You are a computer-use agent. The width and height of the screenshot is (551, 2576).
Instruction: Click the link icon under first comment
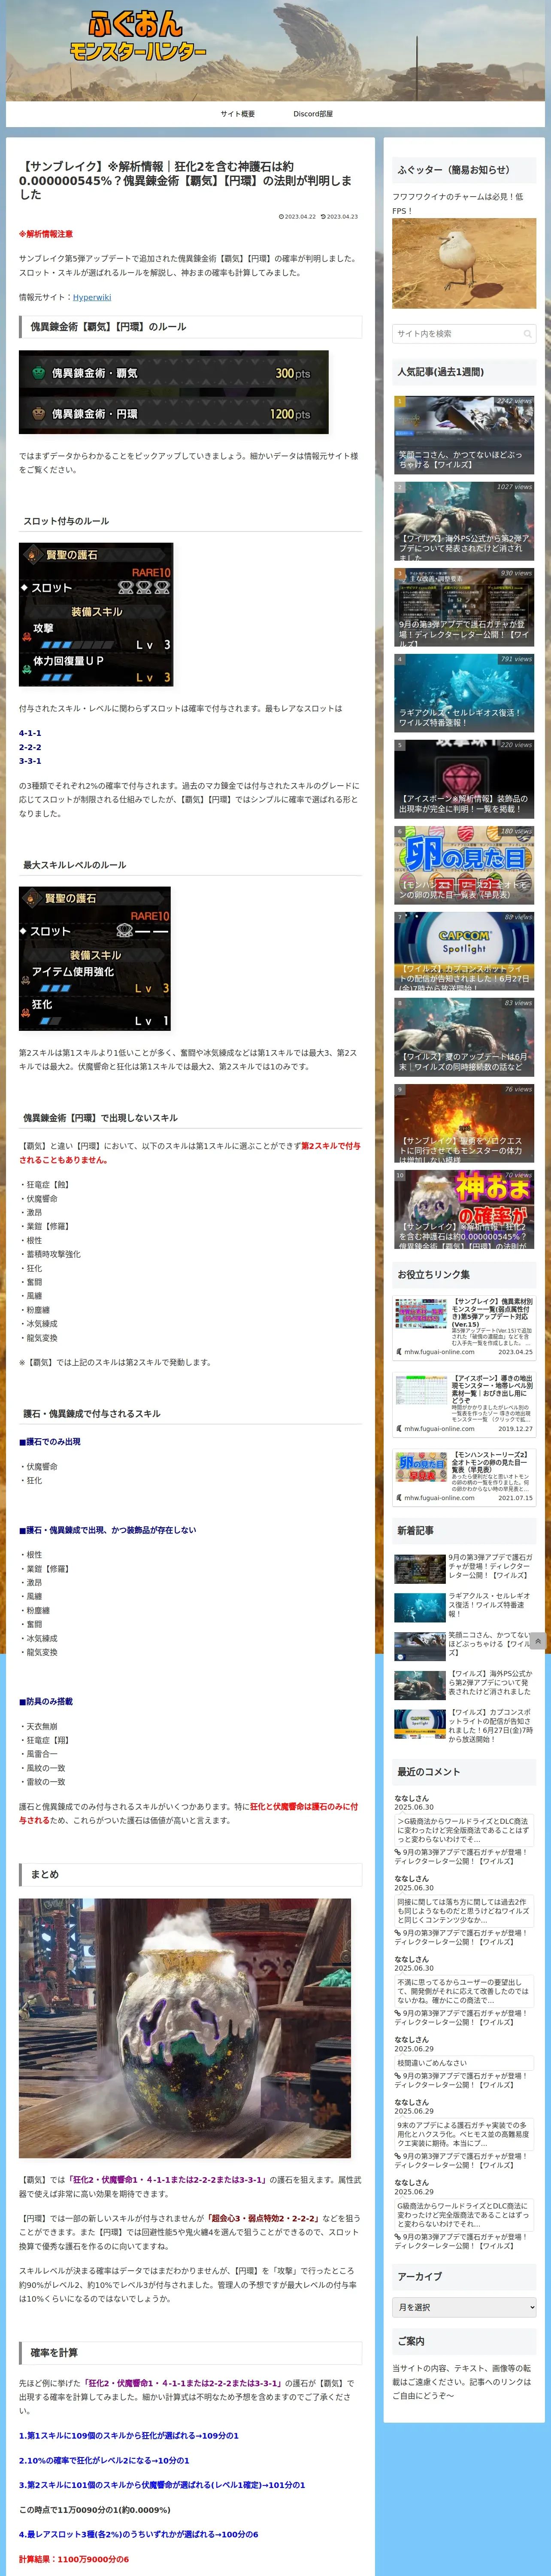(398, 1853)
